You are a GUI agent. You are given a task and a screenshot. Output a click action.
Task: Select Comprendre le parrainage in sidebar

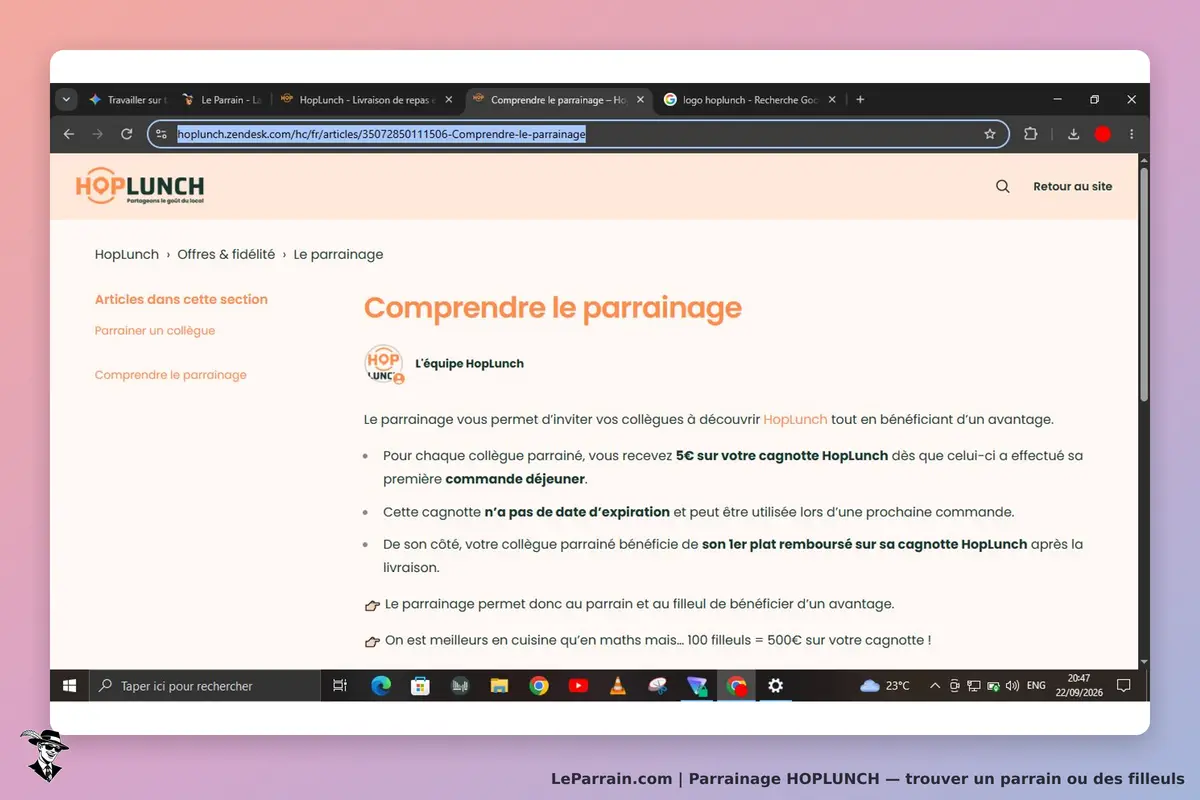171,375
